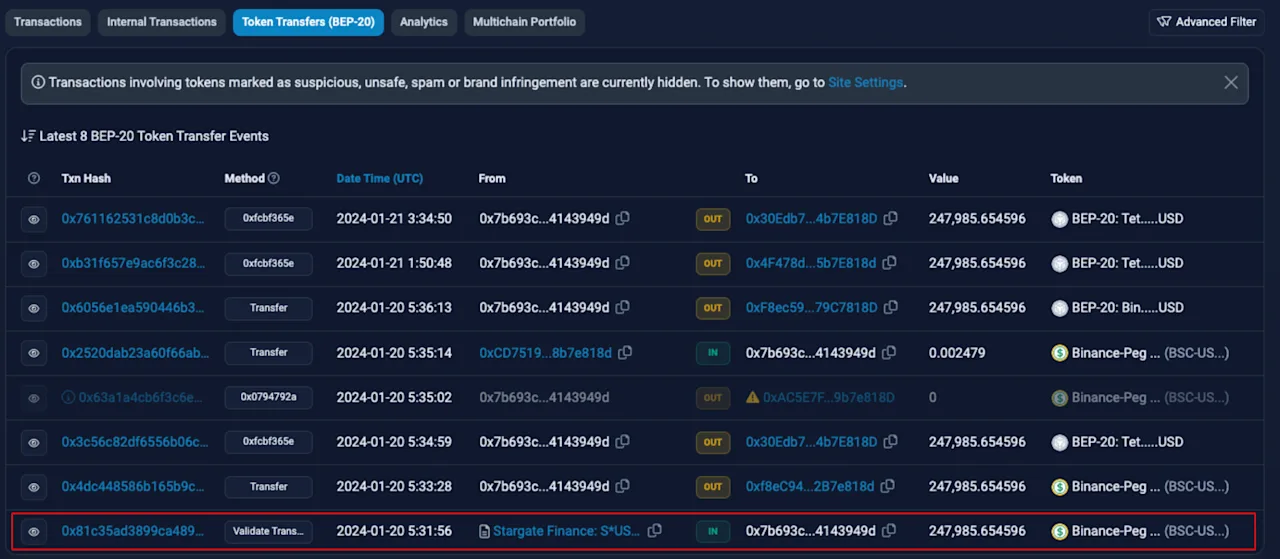1280x559 pixels.
Task: Copy To address in 5:35:14 row
Action: coord(889,353)
